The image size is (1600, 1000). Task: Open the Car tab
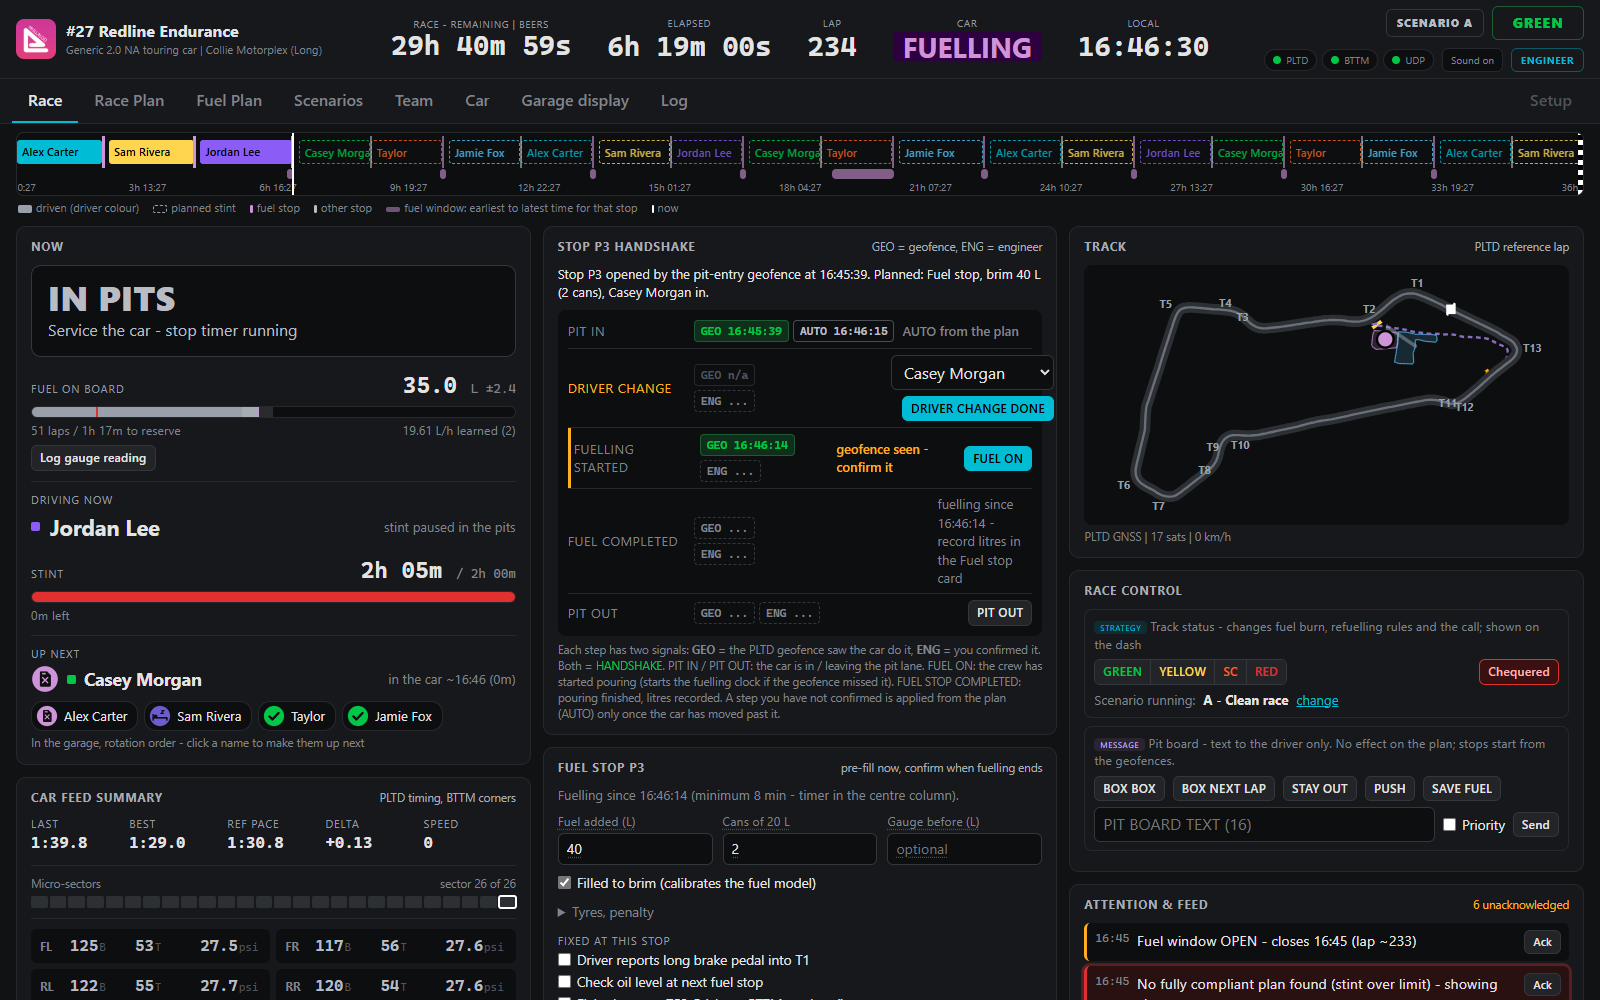[x=477, y=101]
